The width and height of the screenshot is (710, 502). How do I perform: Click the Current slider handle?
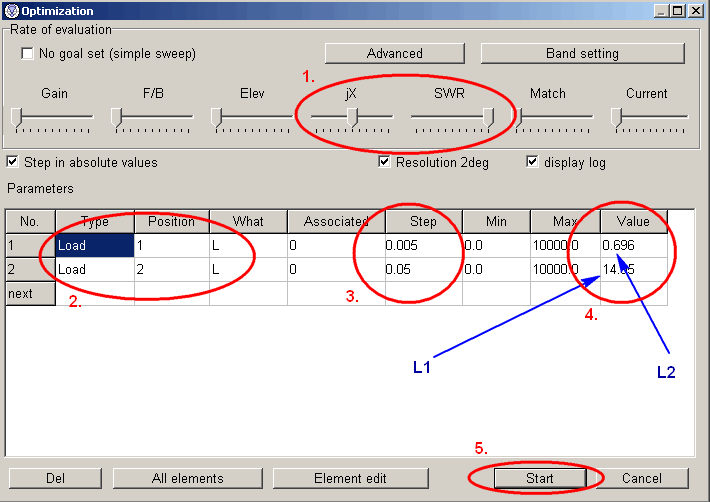pyautogui.click(x=617, y=117)
